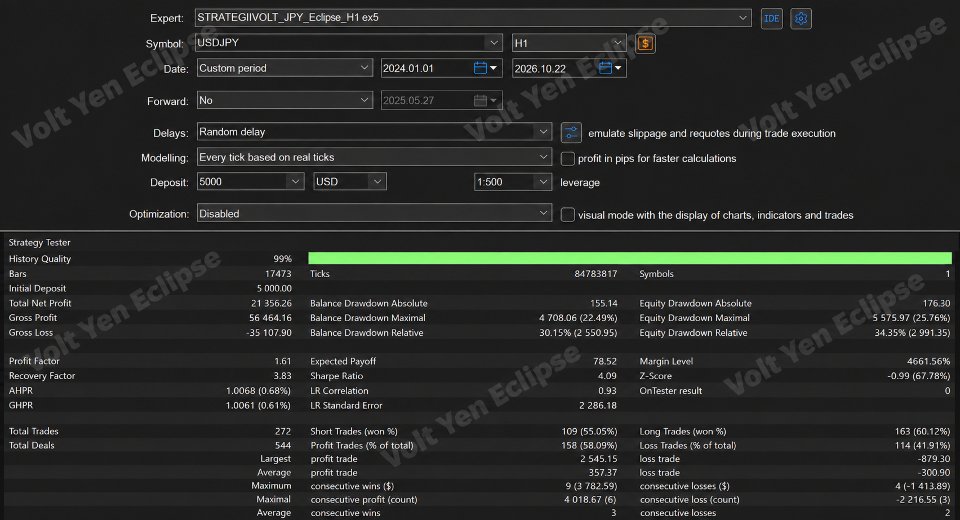Select LR Standard Error value 2 286.18
The image size is (960, 520).
[598, 405]
